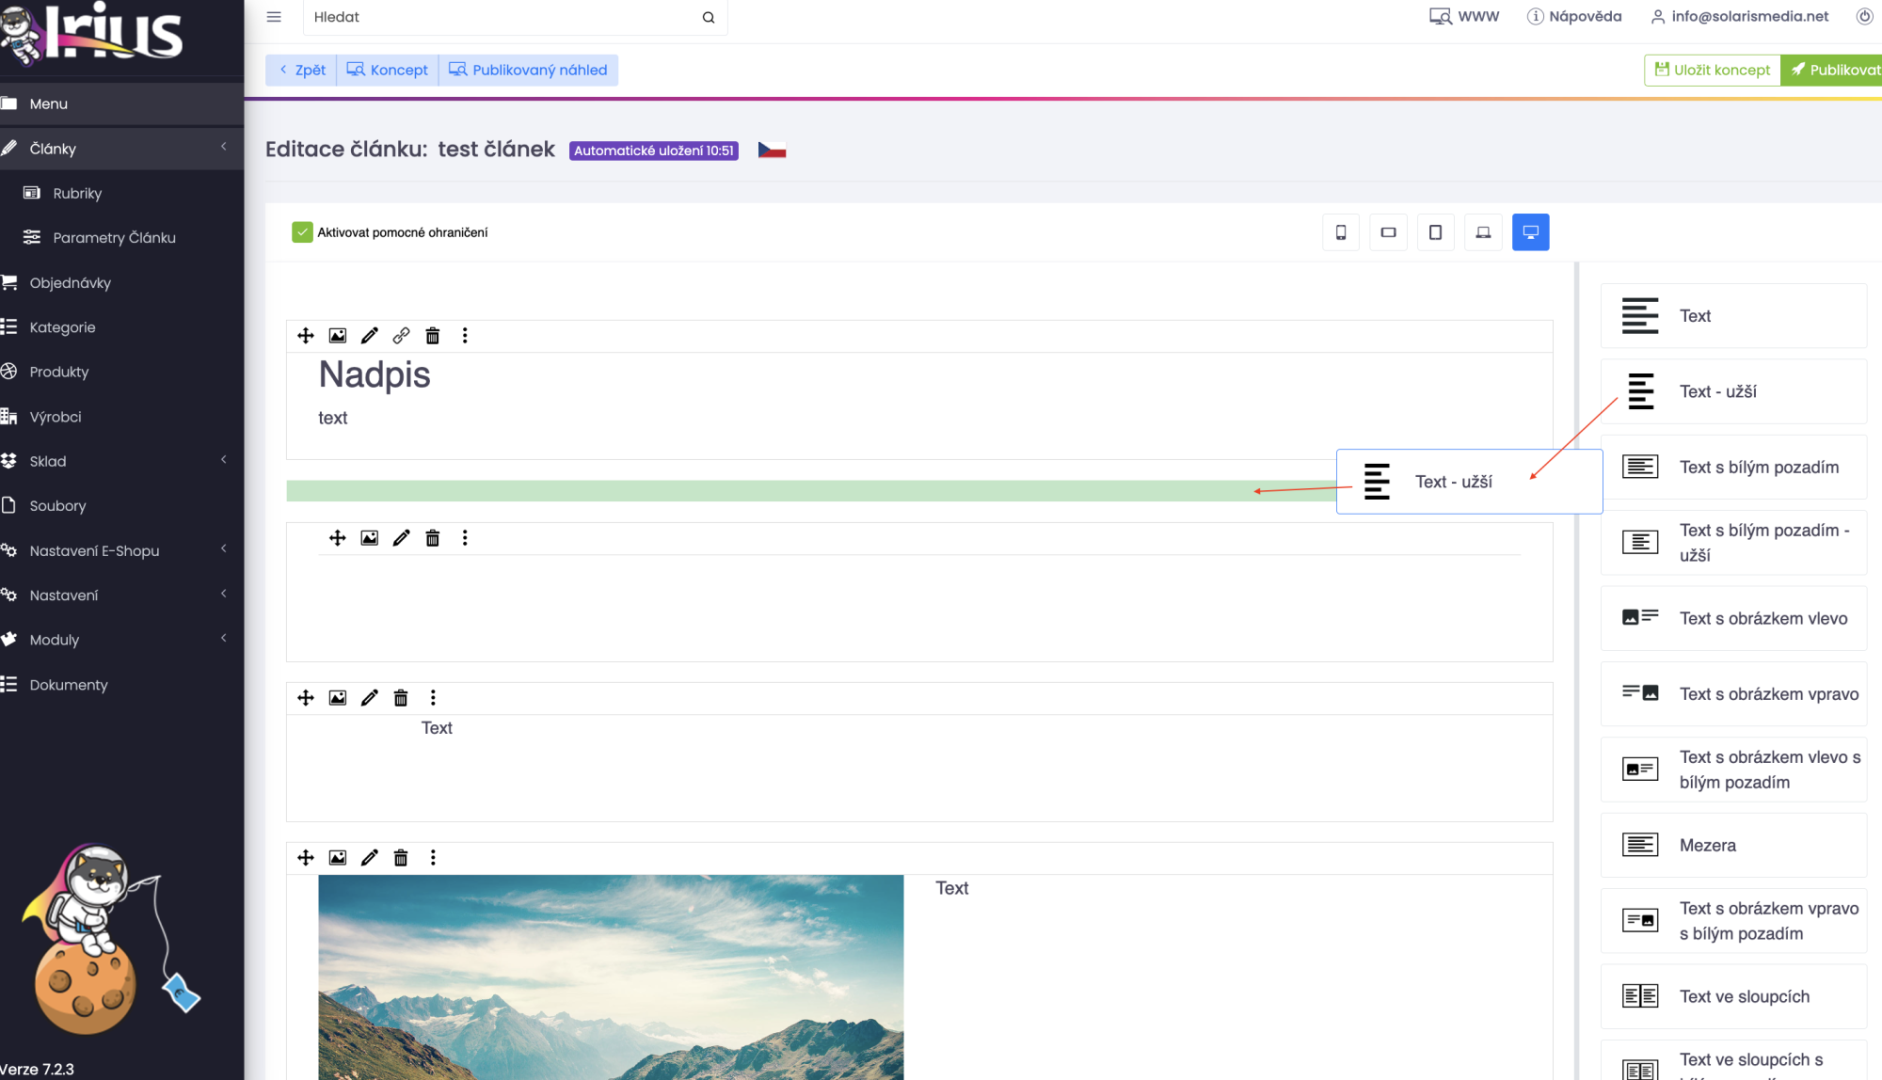Image resolution: width=1882 pixels, height=1080 pixels.
Task: Expand Nastavení E-Shopu sidebar section
Action: [122, 550]
